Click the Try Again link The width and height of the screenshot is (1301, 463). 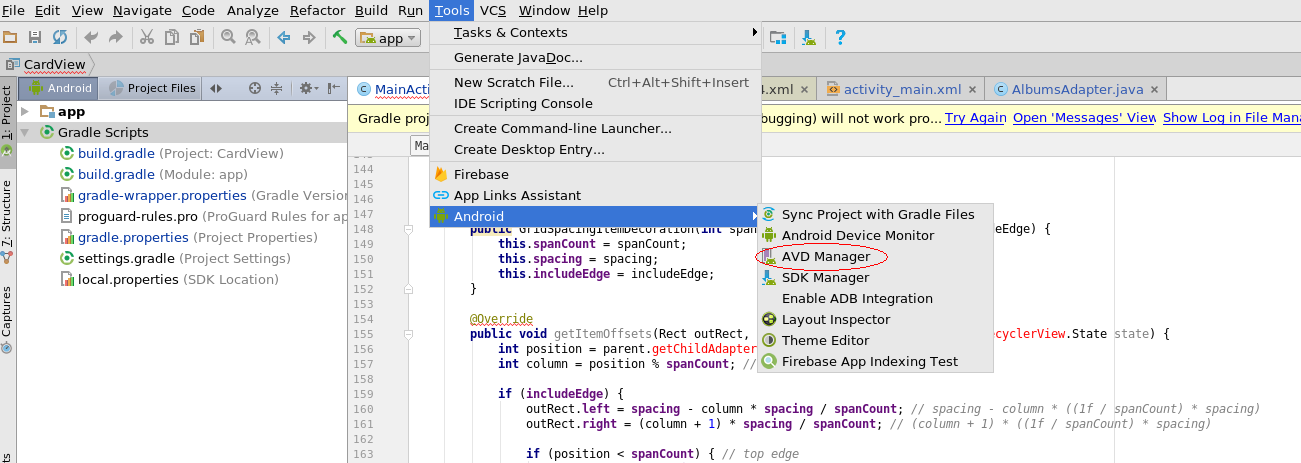975,117
